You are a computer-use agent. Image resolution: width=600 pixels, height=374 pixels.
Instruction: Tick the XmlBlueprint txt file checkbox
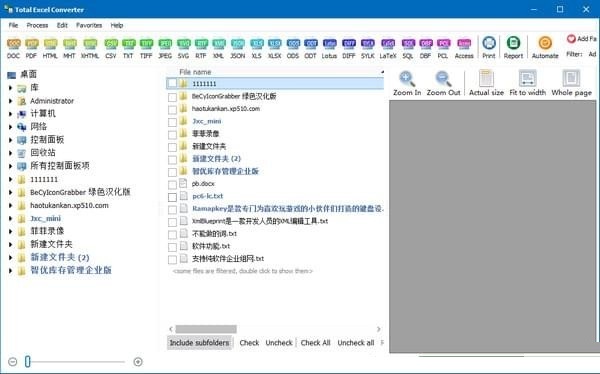pos(172,222)
